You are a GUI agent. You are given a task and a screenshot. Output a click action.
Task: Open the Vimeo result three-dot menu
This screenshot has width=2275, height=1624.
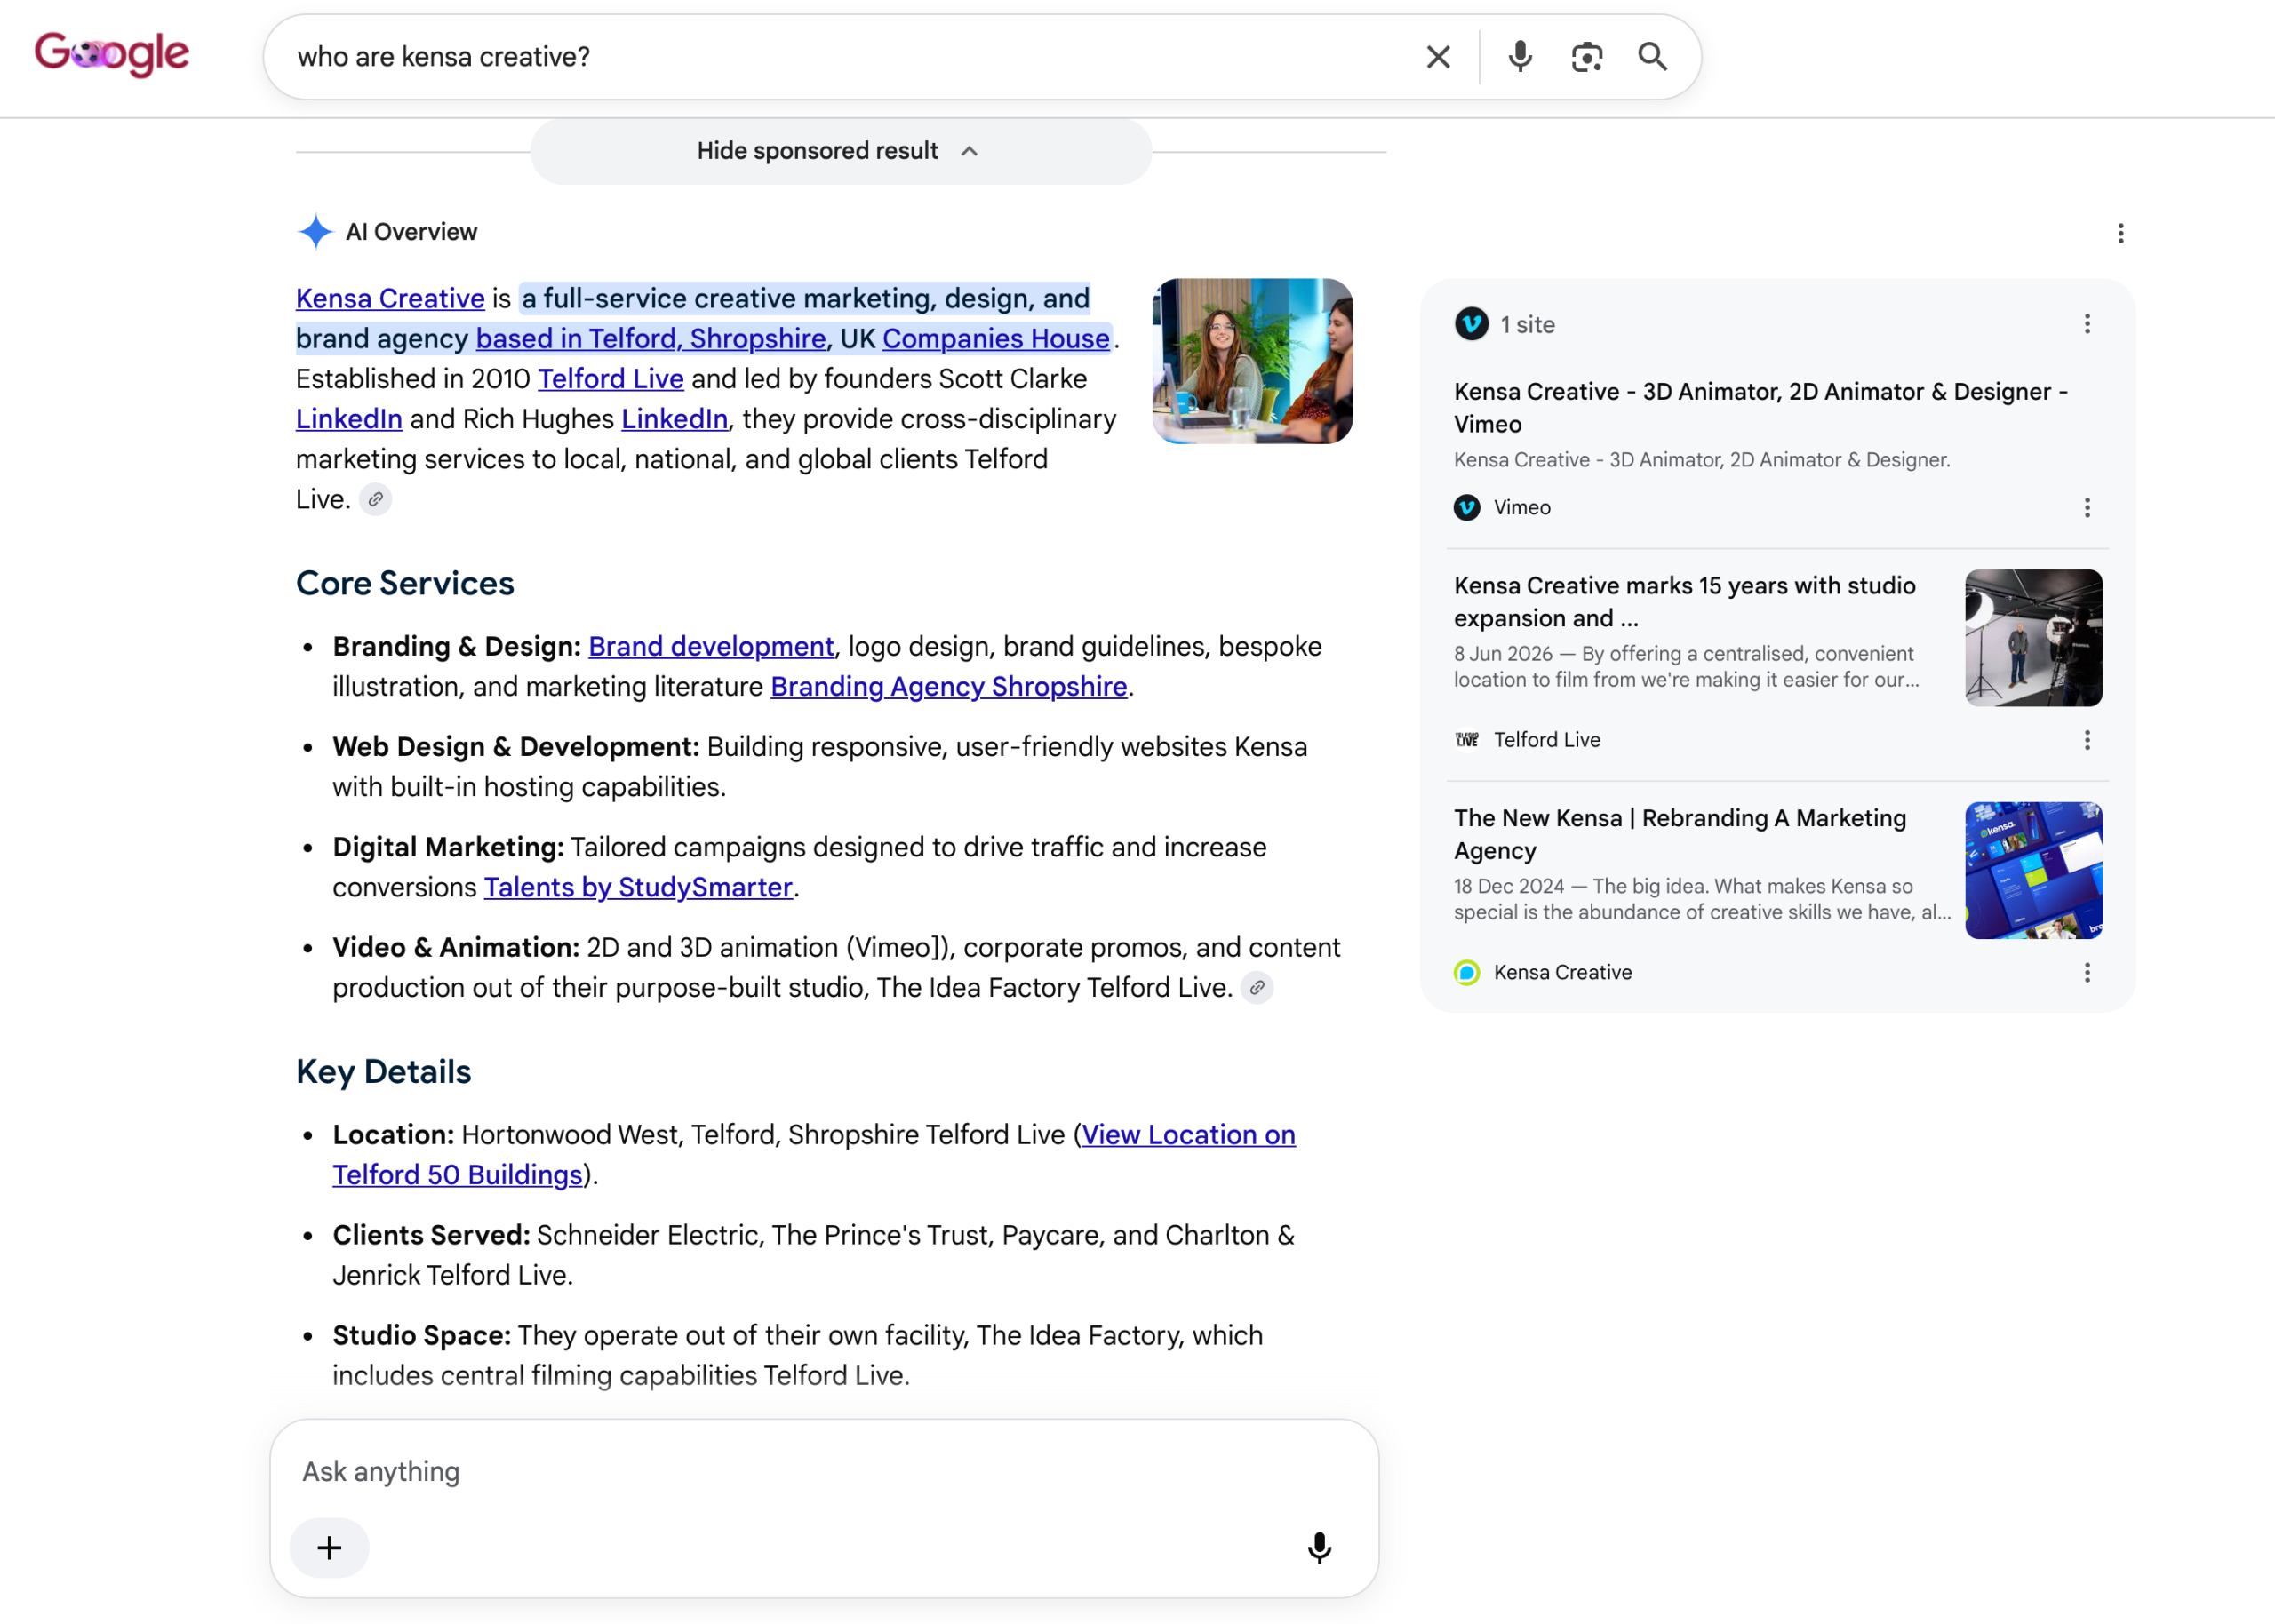pyautogui.click(x=2087, y=508)
